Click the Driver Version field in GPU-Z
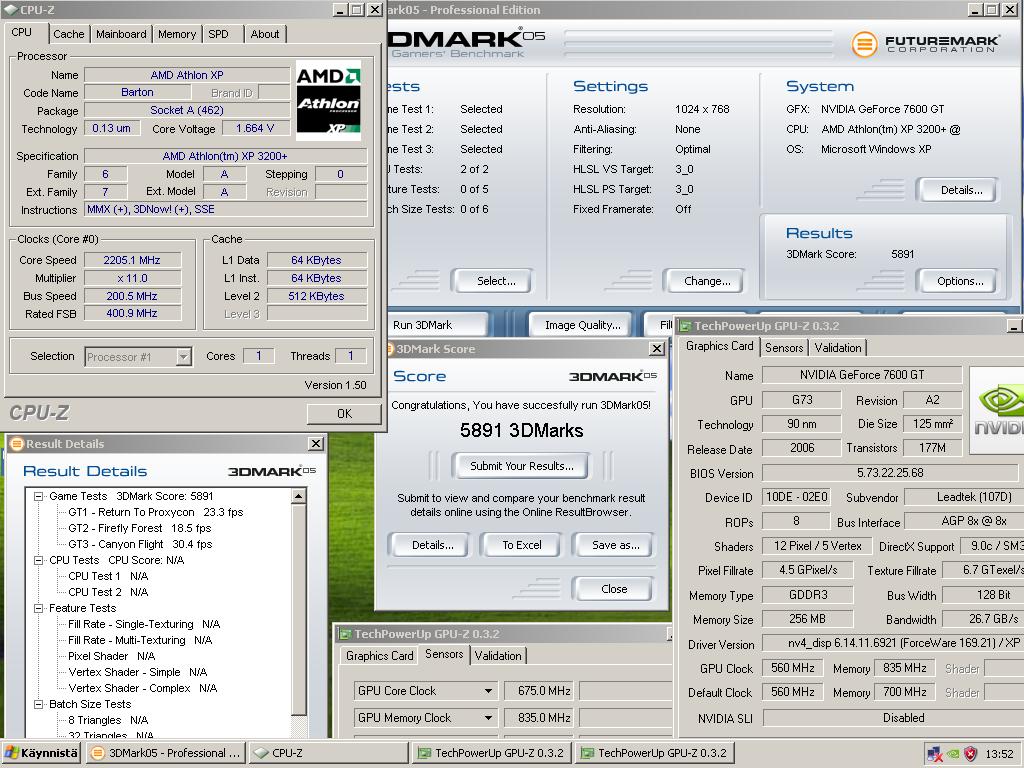Screen dimensions: 1024x768 893,643
